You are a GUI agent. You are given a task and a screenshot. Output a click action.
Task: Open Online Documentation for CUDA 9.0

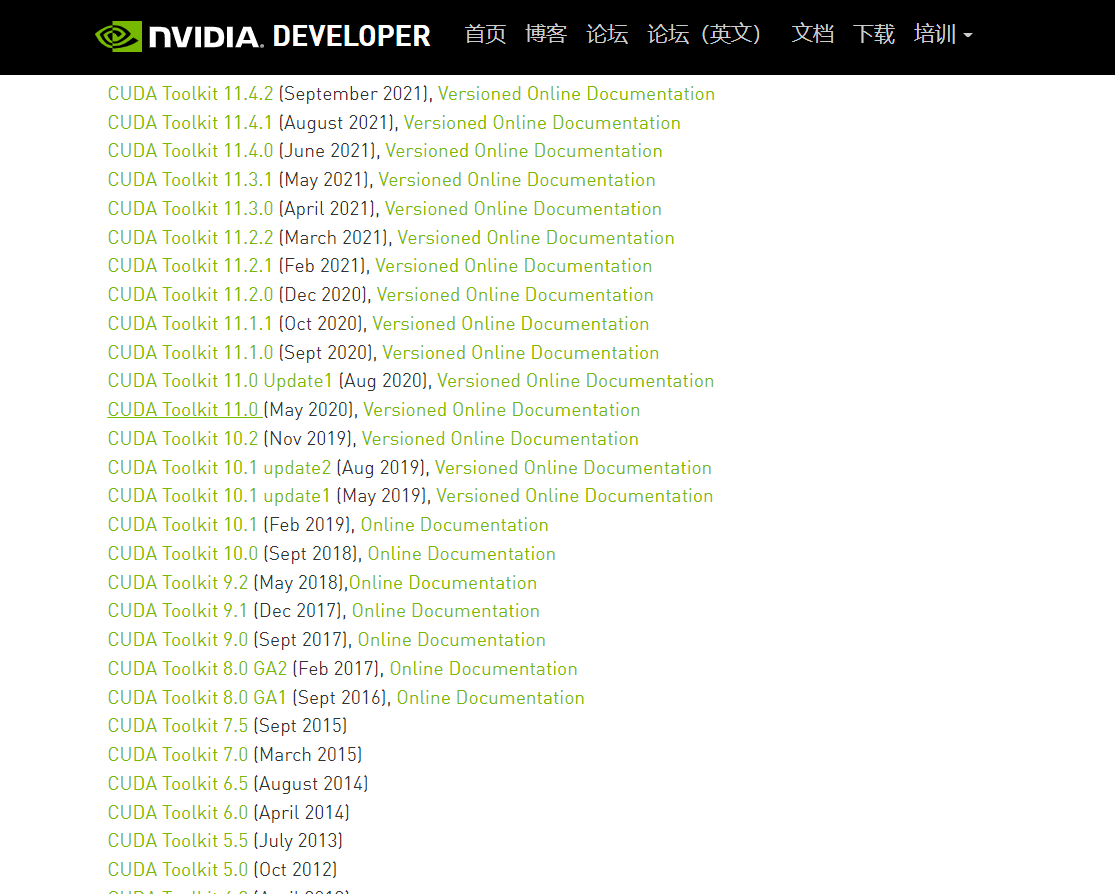click(x=452, y=640)
